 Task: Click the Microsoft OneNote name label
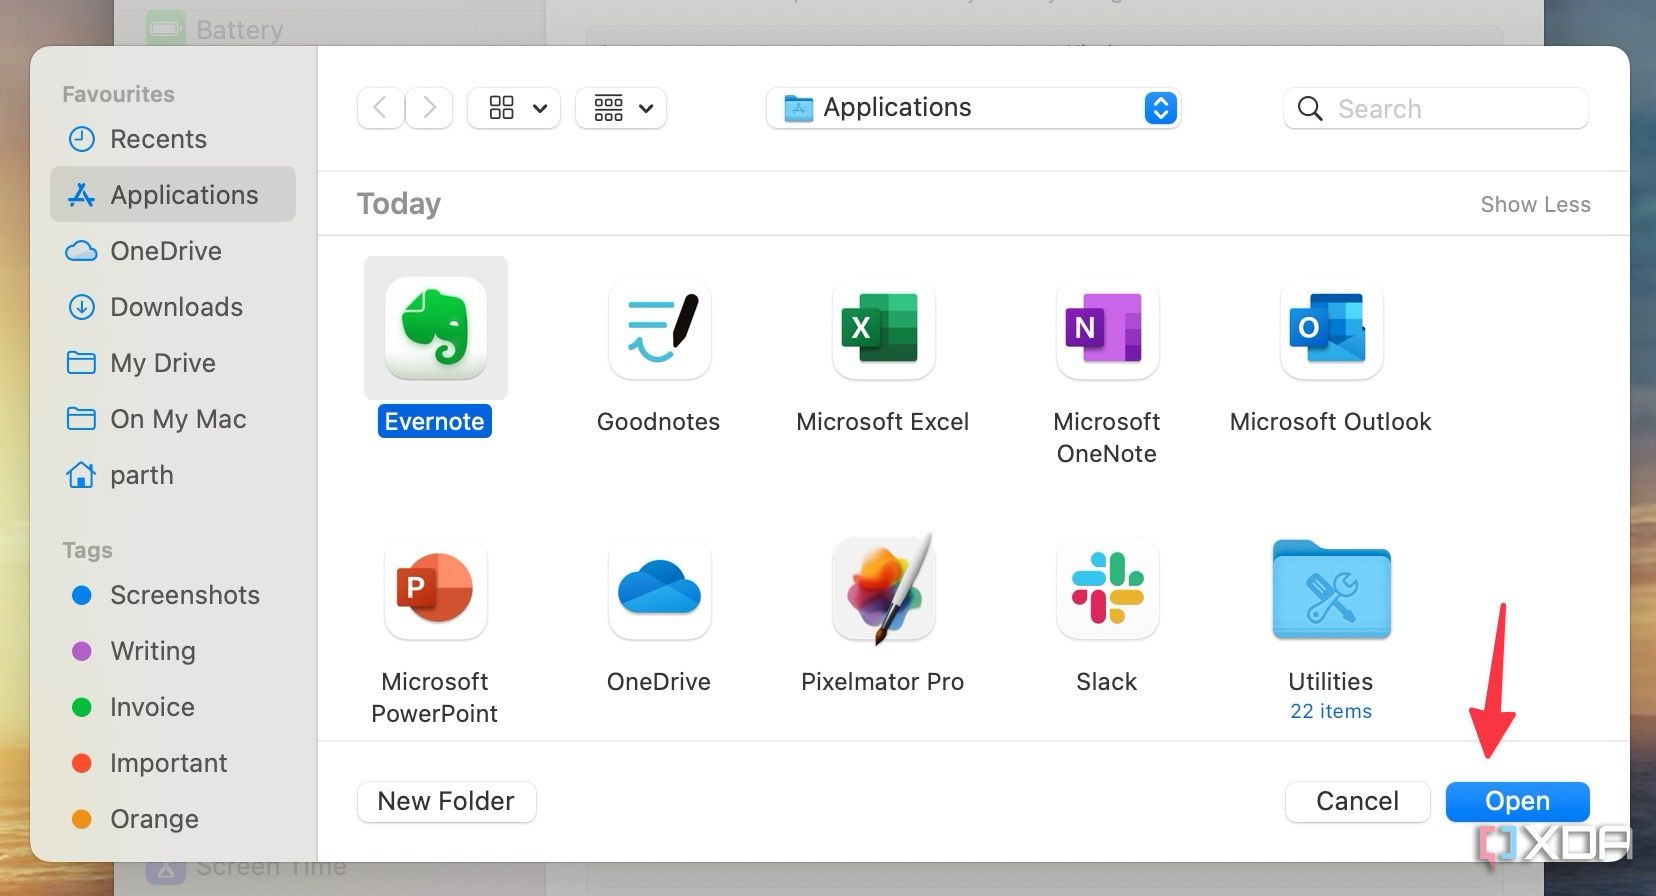pos(1107,437)
